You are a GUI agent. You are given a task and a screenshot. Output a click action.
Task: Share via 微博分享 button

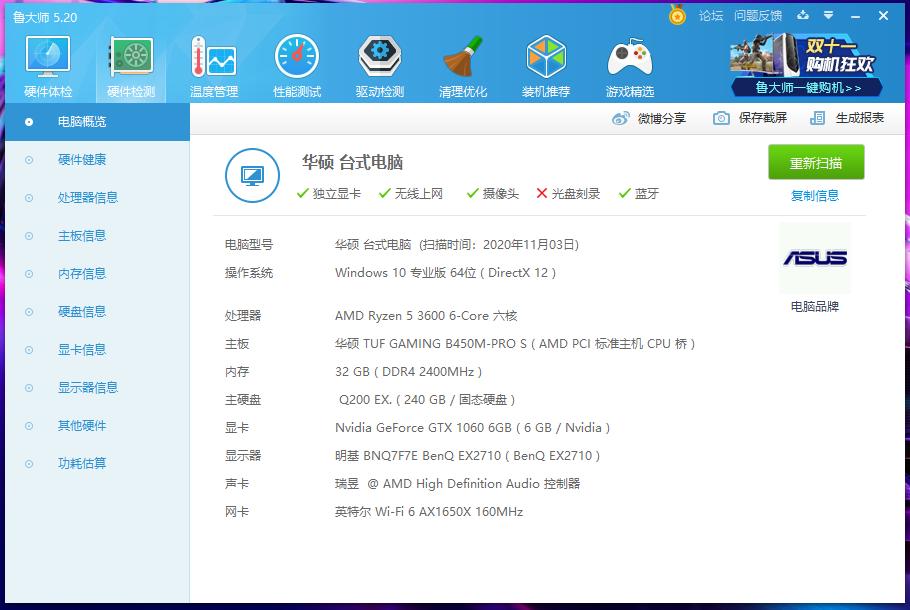(x=650, y=118)
